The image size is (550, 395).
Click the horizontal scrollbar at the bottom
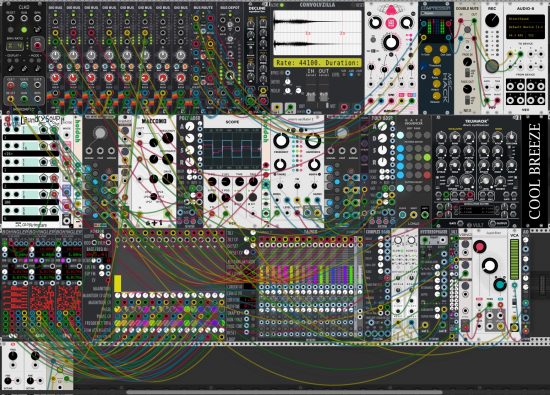click(x=284, y=392)
